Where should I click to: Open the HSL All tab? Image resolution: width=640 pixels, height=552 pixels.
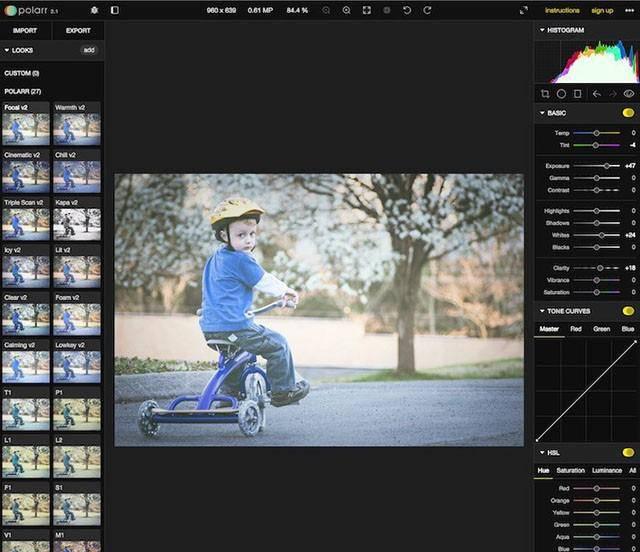tap(632, 470)
